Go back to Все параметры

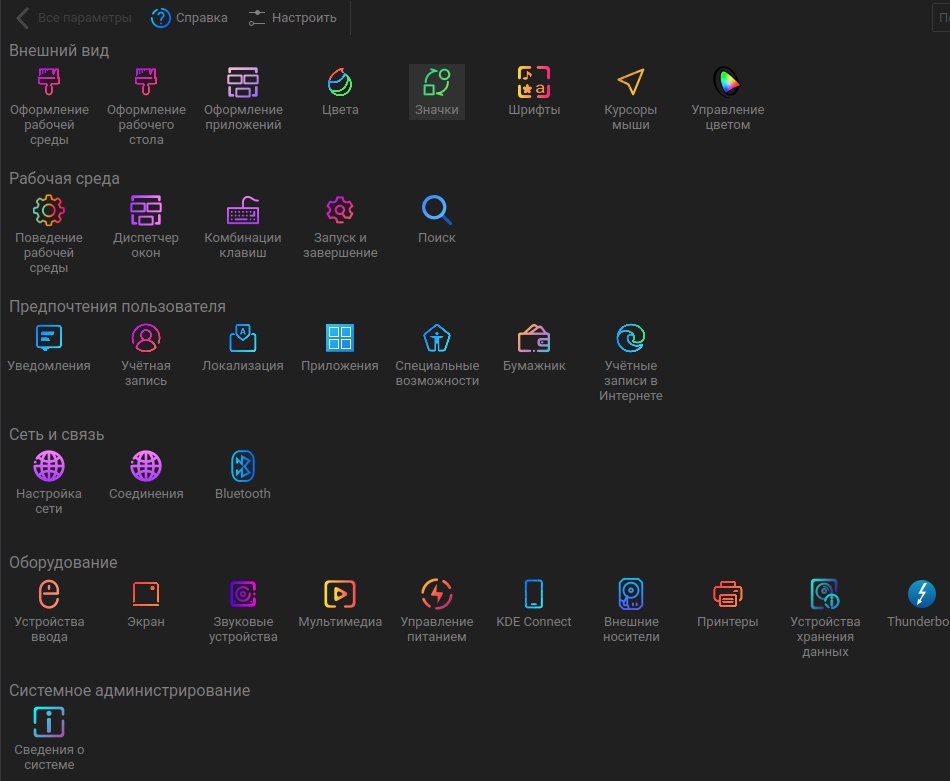(x=75, y=18)
